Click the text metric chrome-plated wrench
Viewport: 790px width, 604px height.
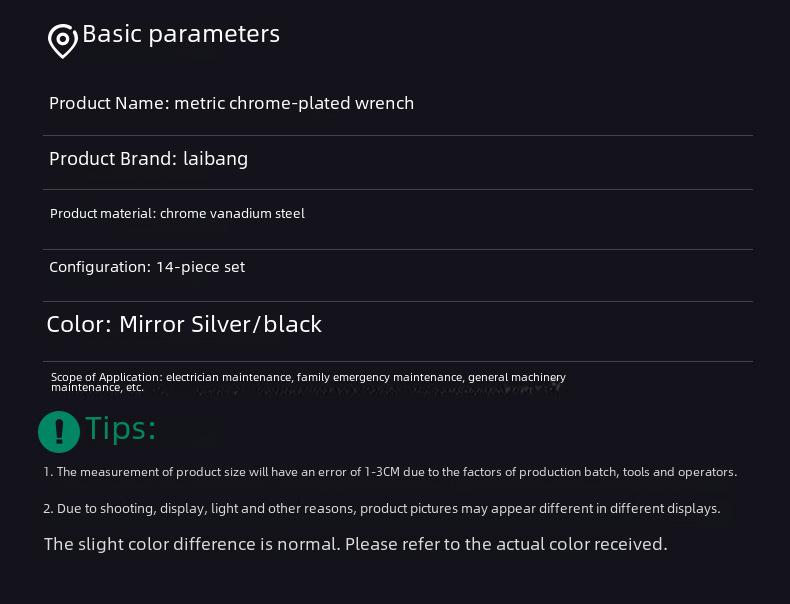(294, 103)
